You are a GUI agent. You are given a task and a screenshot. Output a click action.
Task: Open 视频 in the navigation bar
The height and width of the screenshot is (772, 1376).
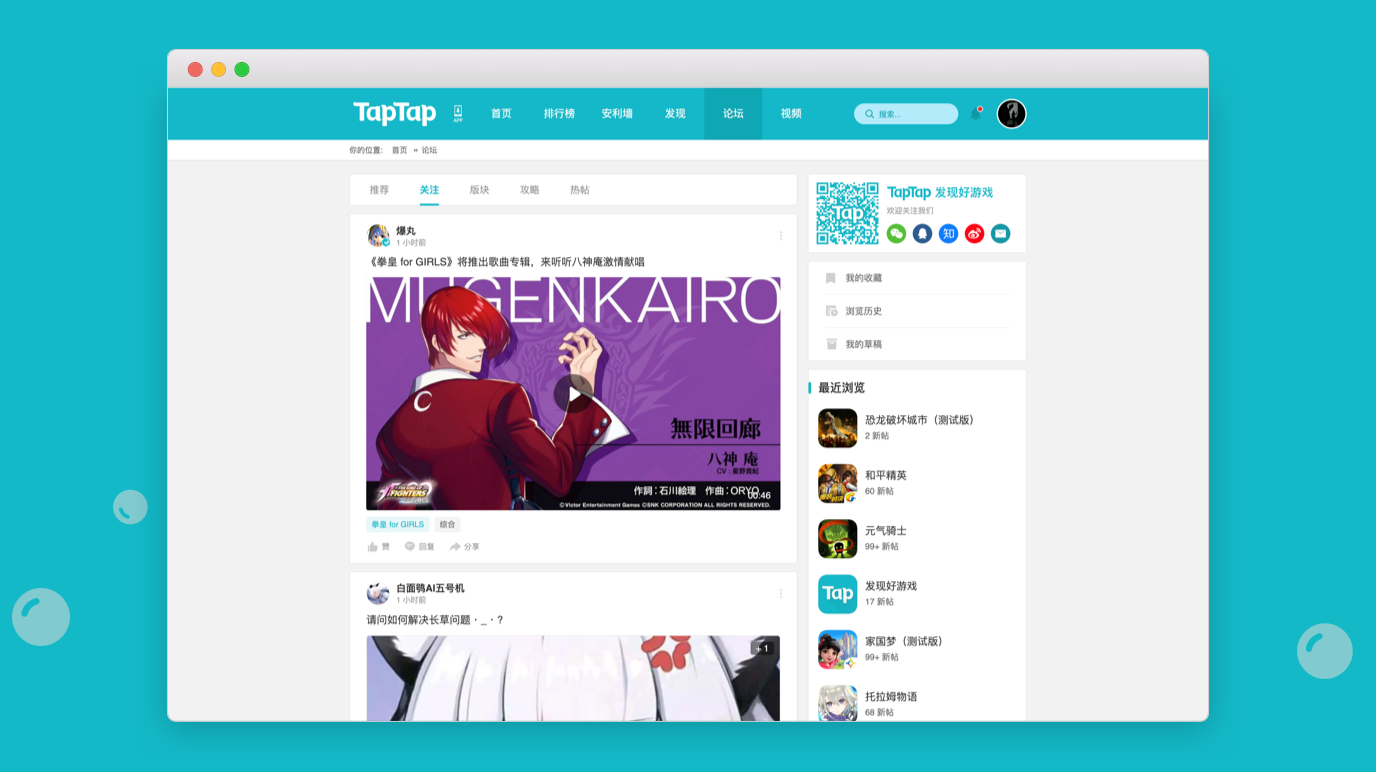(x=791, y=114)
